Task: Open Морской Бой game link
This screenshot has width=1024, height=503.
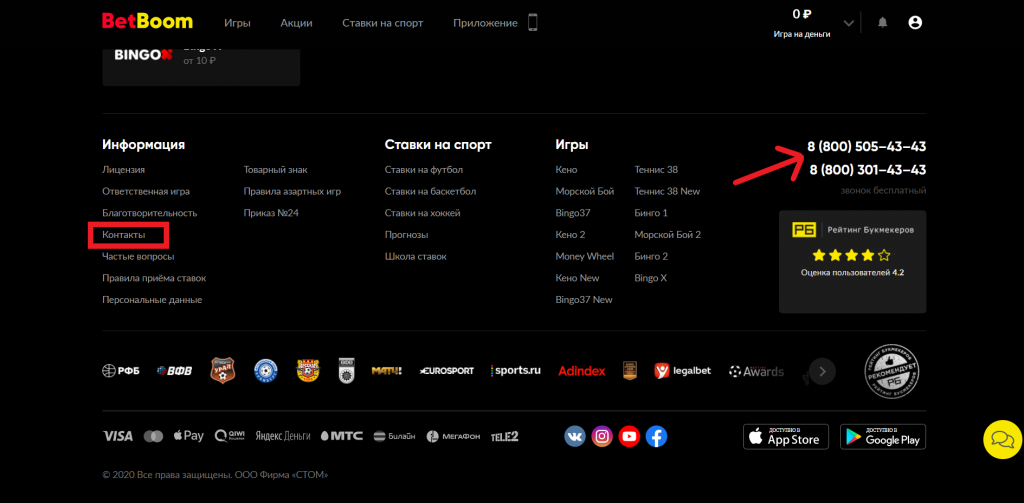Action: coord(584,191)
